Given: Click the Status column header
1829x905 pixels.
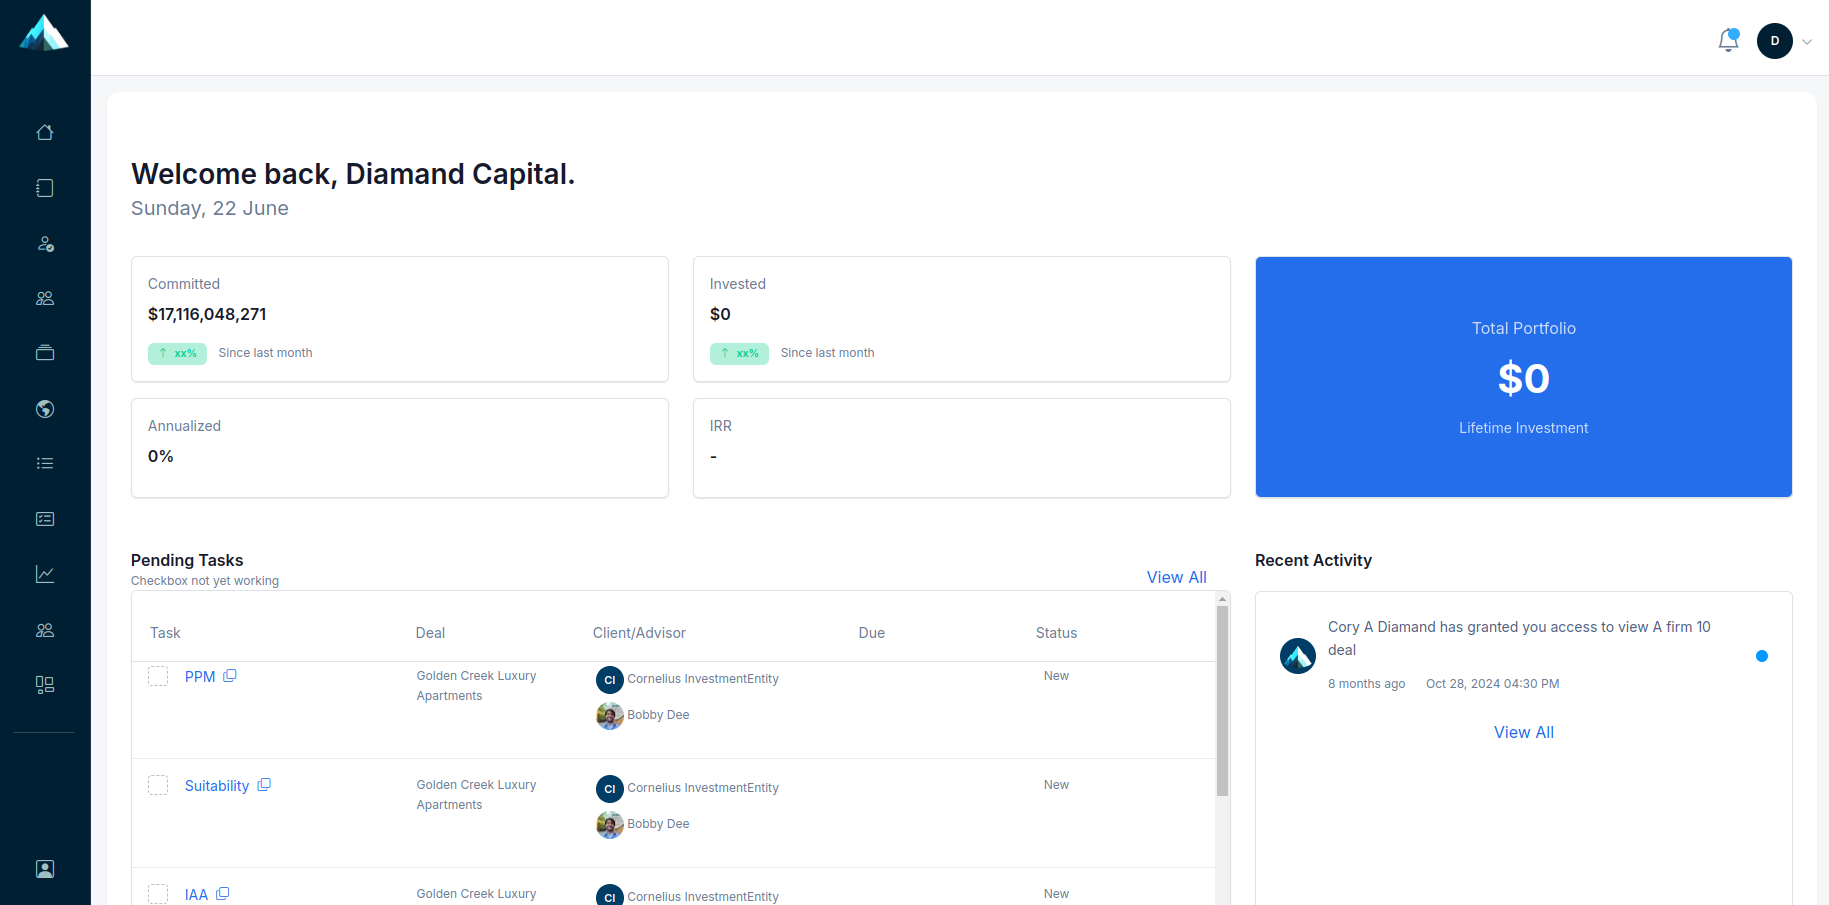Looking at the screenshot, I should tap(1056, 633).
